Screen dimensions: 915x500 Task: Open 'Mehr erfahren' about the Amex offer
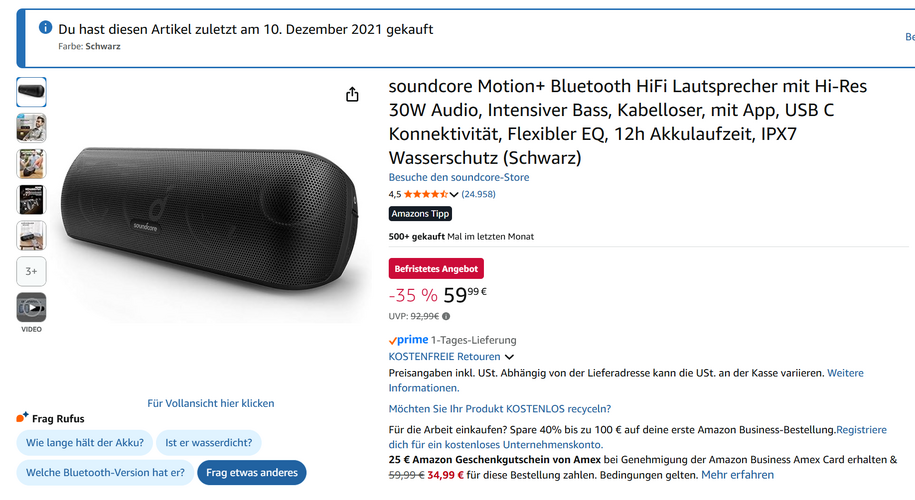pos(737,475)
